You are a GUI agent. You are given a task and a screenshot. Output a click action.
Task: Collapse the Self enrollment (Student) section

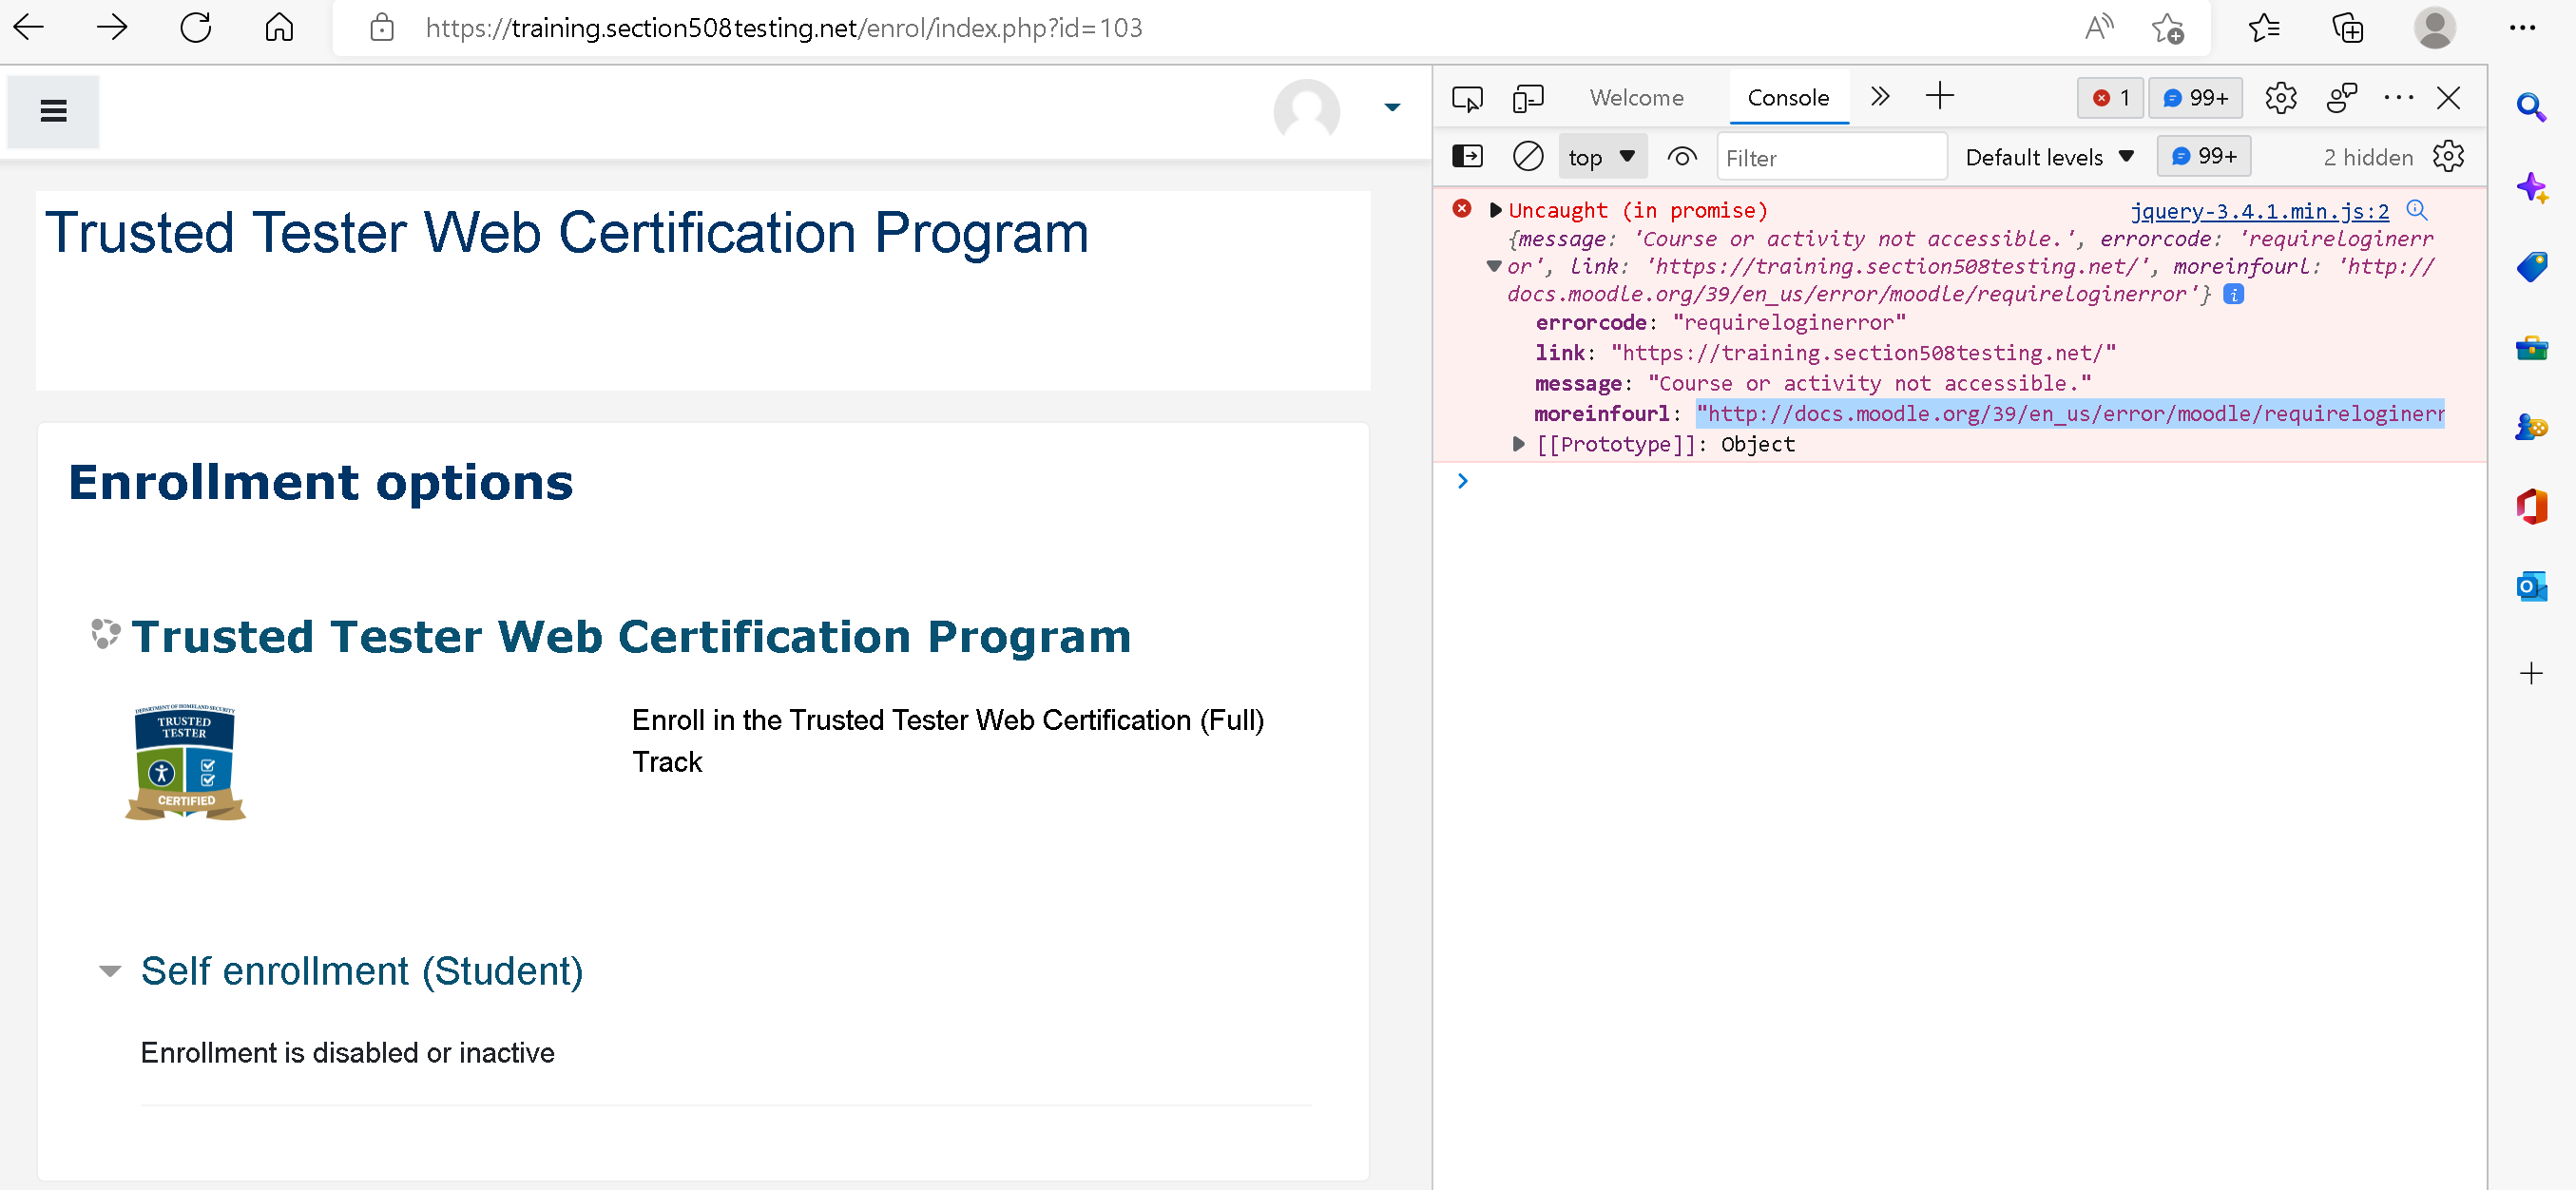pyautogui.click(x=110, y=971)
